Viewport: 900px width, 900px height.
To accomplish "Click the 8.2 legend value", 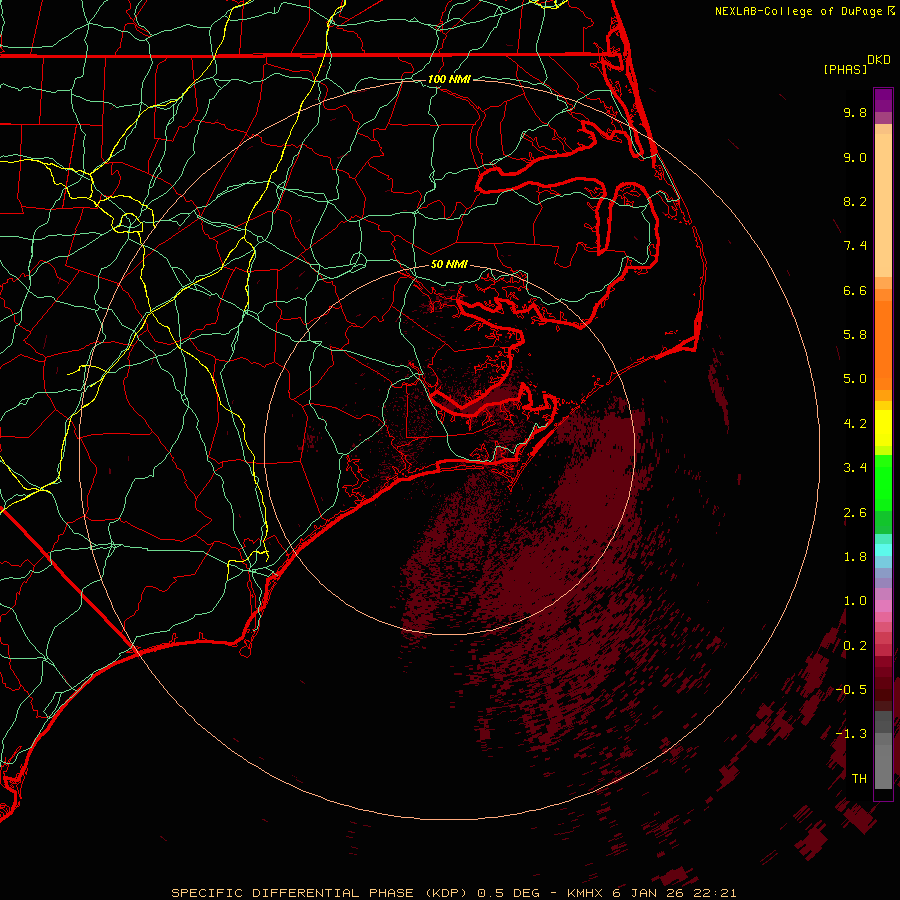I will tap(855, 201).
